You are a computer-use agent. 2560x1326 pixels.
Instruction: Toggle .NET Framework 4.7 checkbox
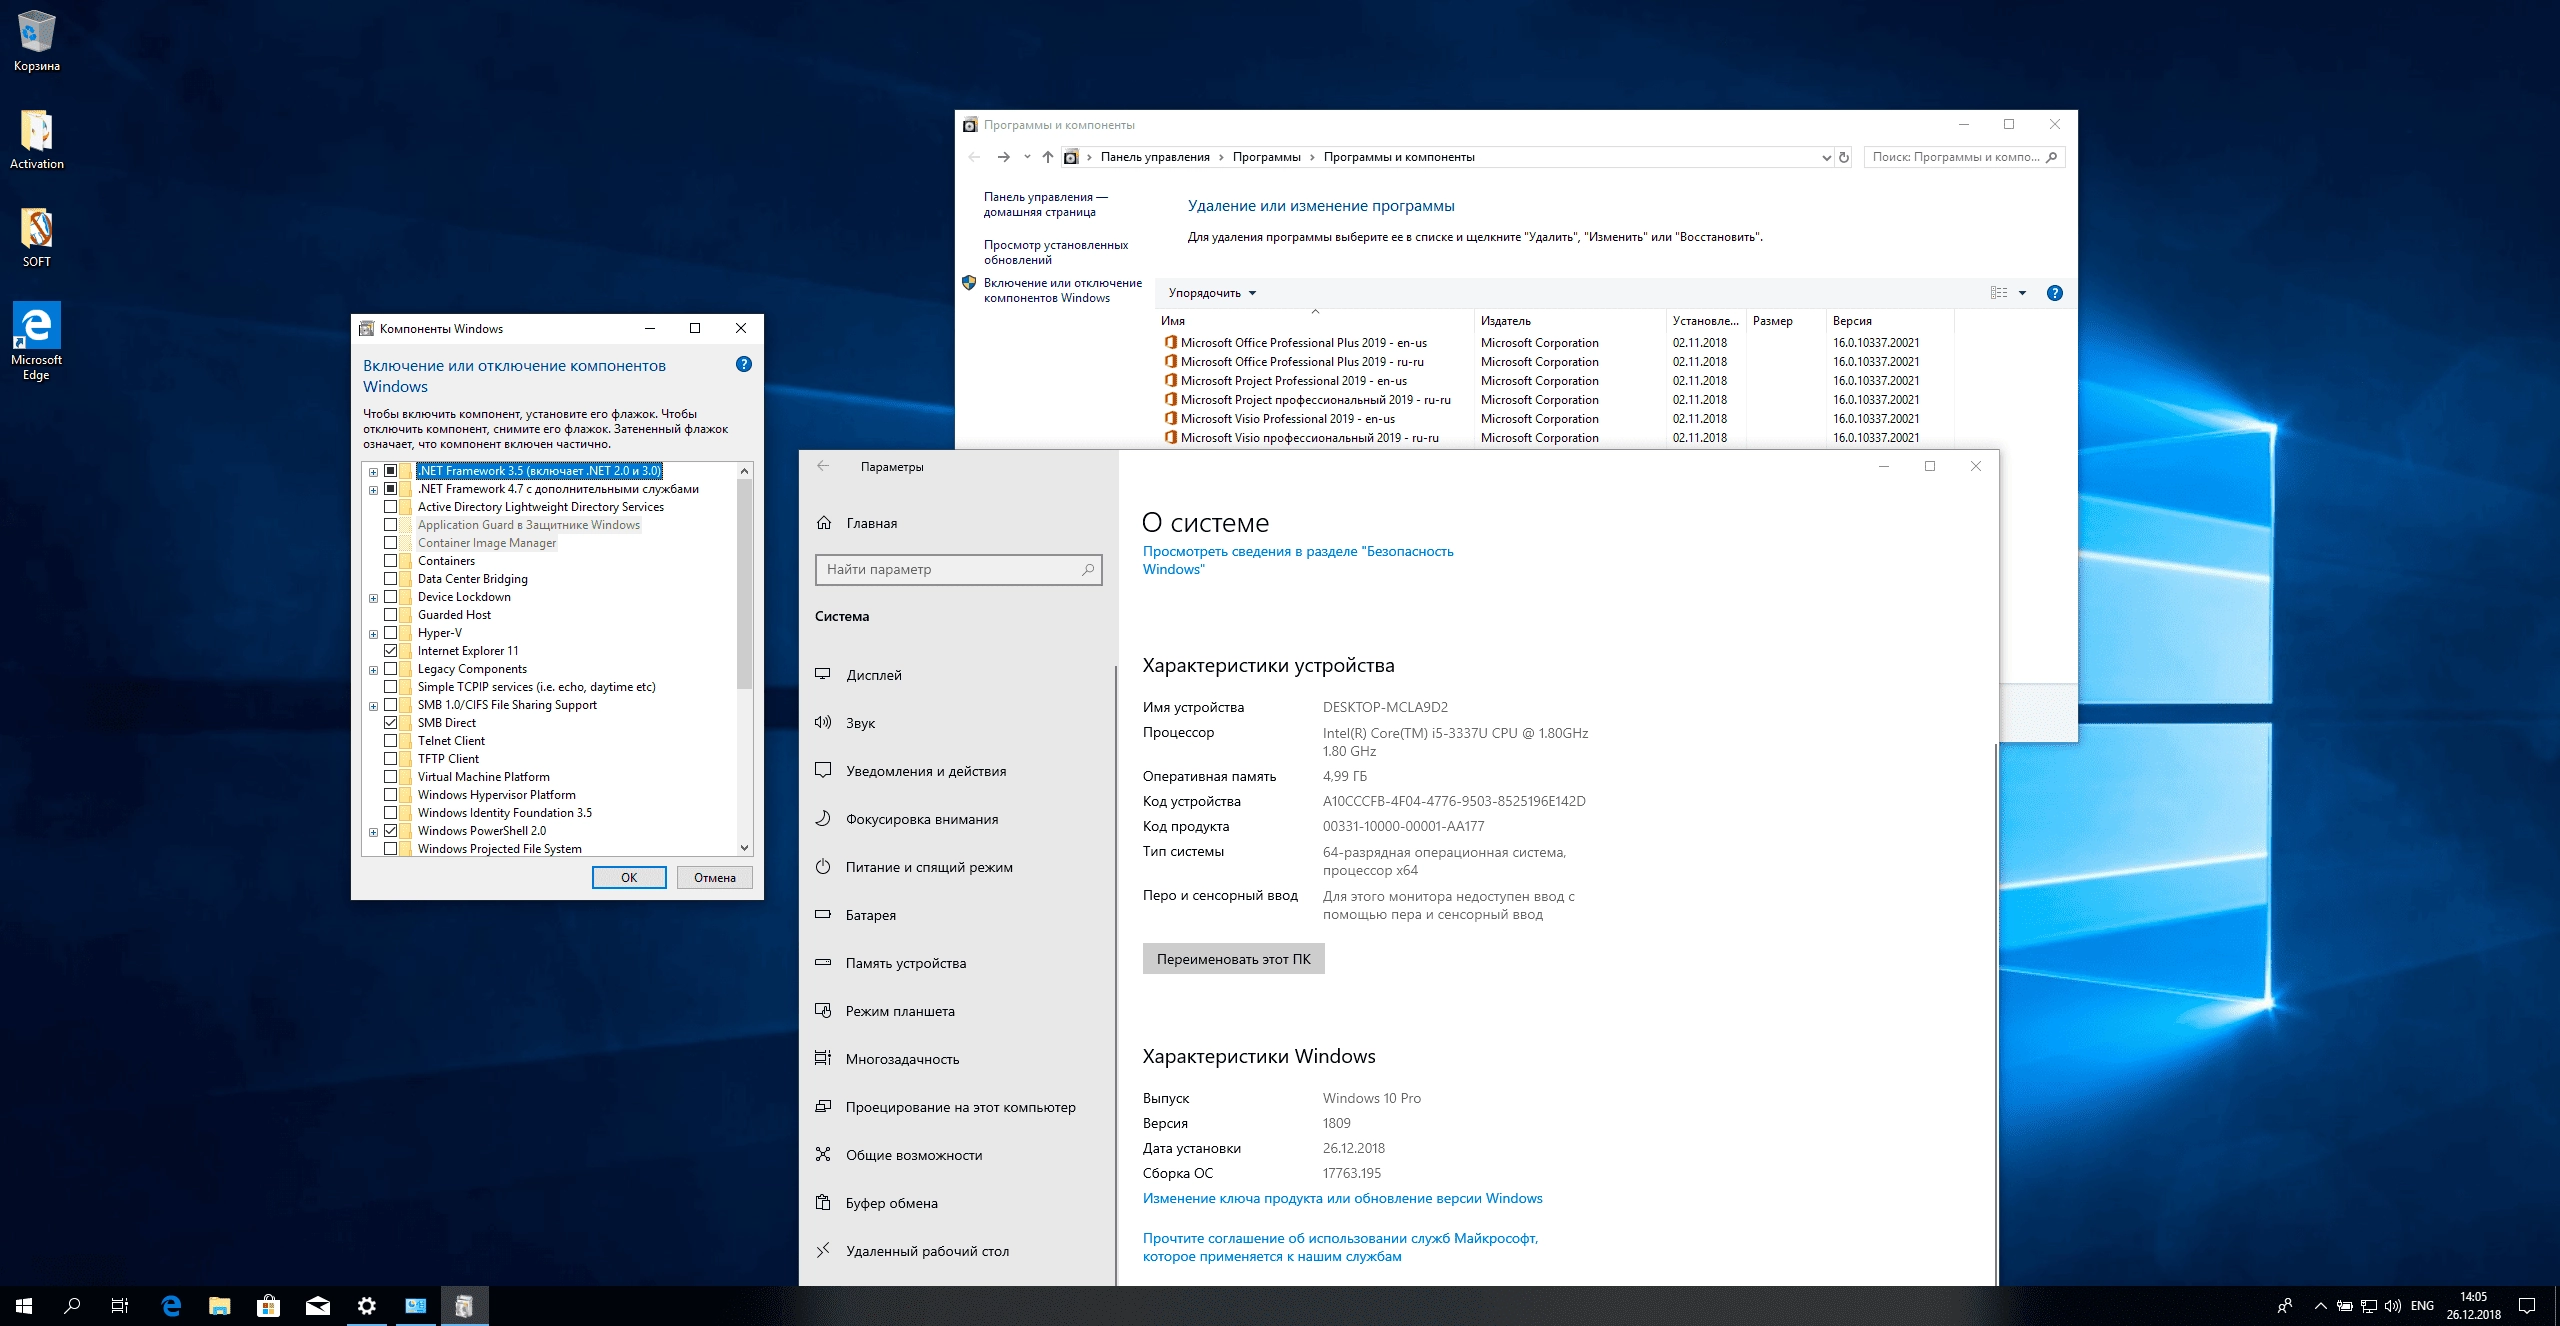point(391,489)
